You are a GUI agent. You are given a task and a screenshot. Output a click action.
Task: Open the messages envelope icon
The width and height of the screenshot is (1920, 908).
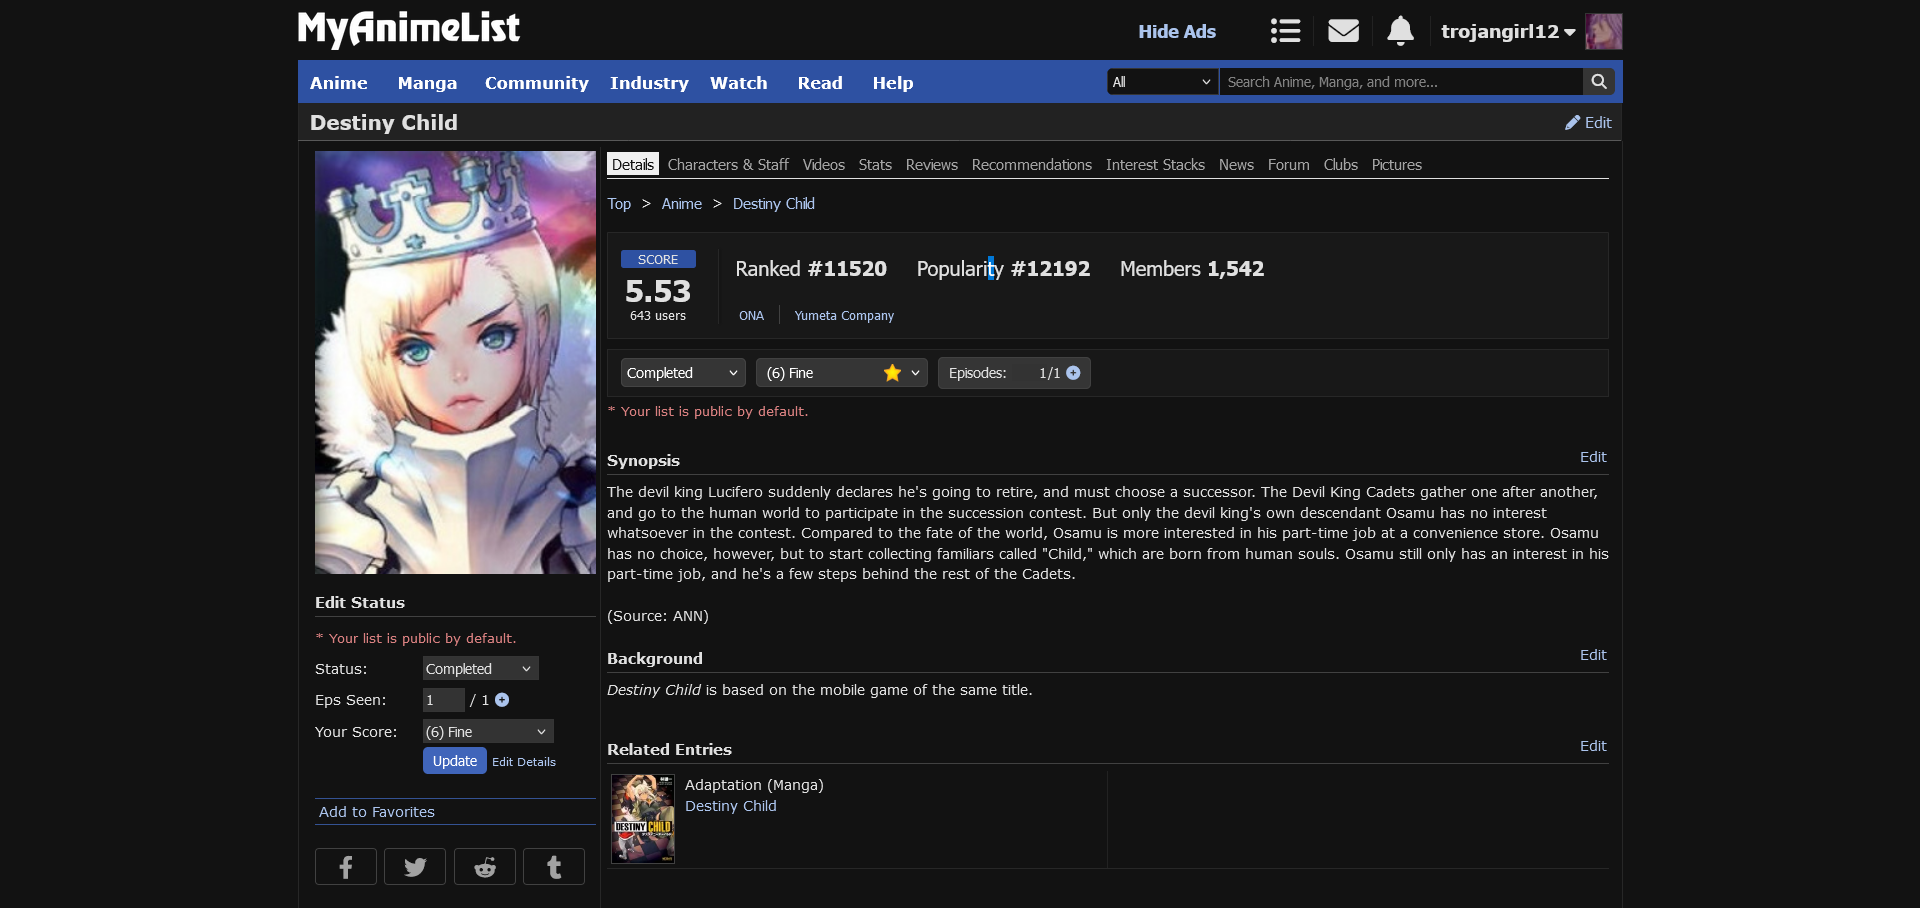point(1343,31)
